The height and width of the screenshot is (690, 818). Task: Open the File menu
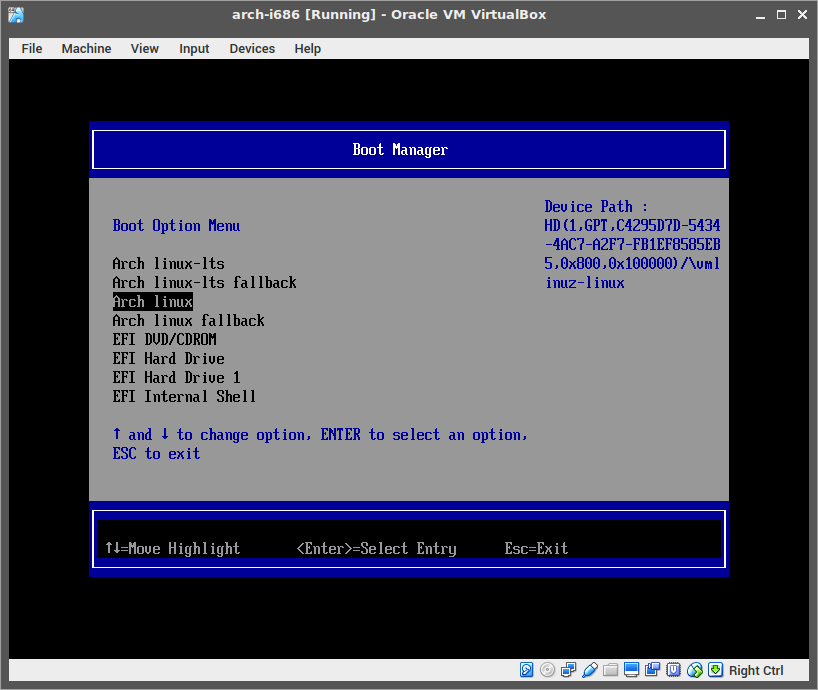32,49
